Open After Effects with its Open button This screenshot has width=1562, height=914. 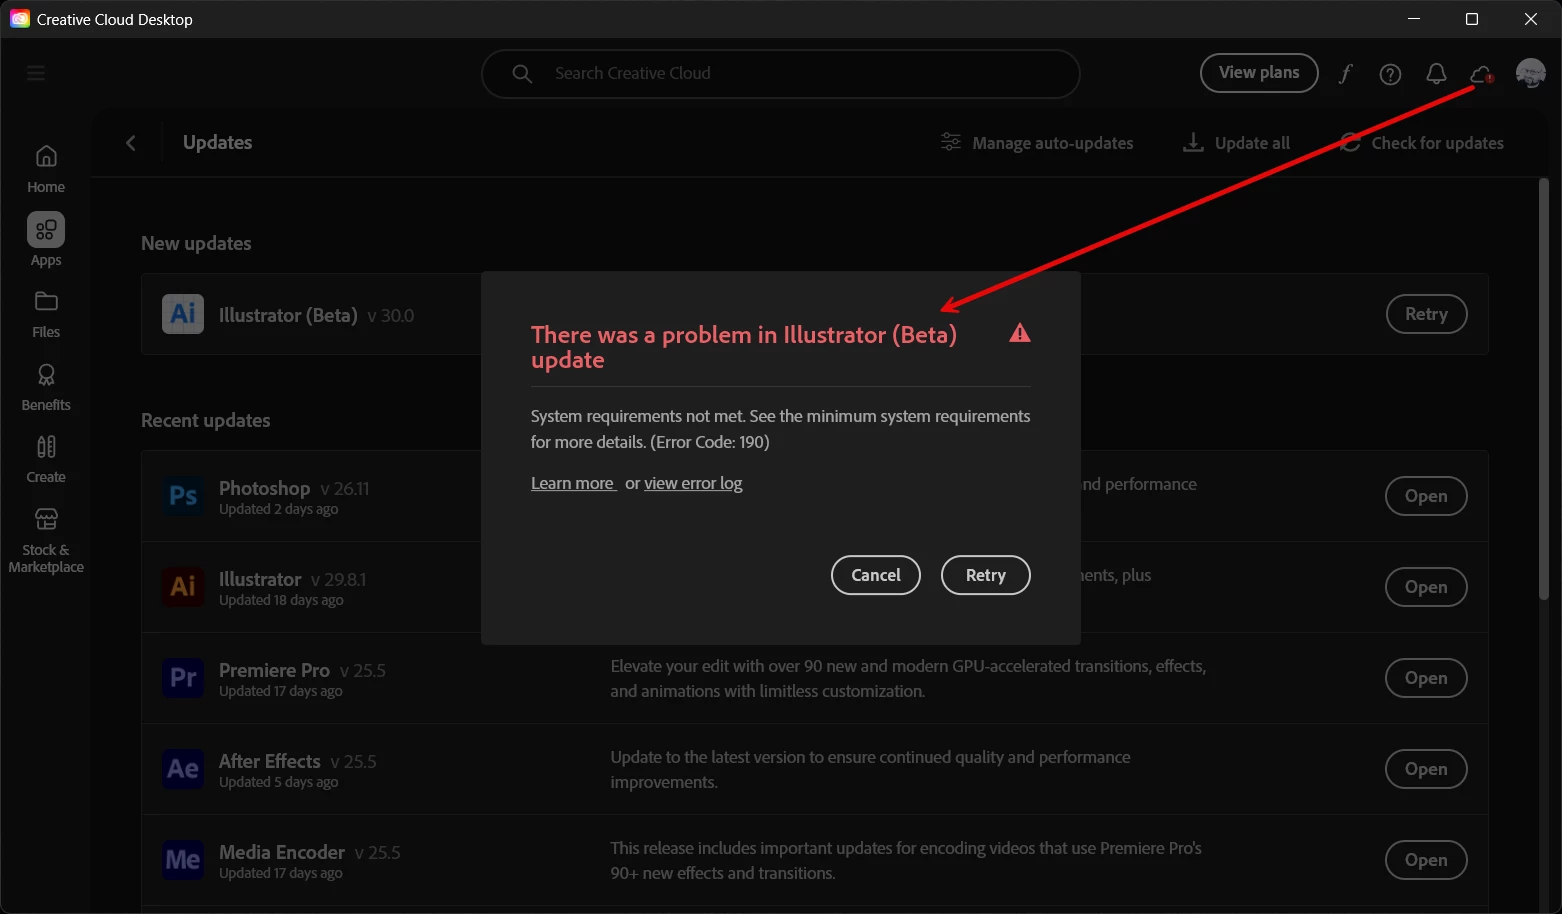pos(1426,769)
